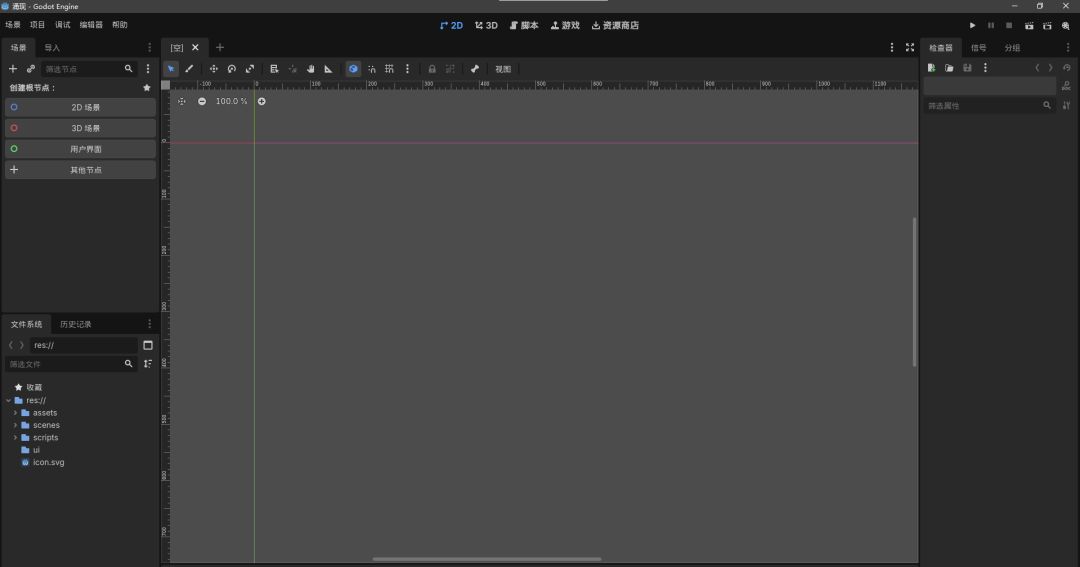
Task: Open the 脚本 script workspace
Action: pyautogui.click(x=524, y=25)
